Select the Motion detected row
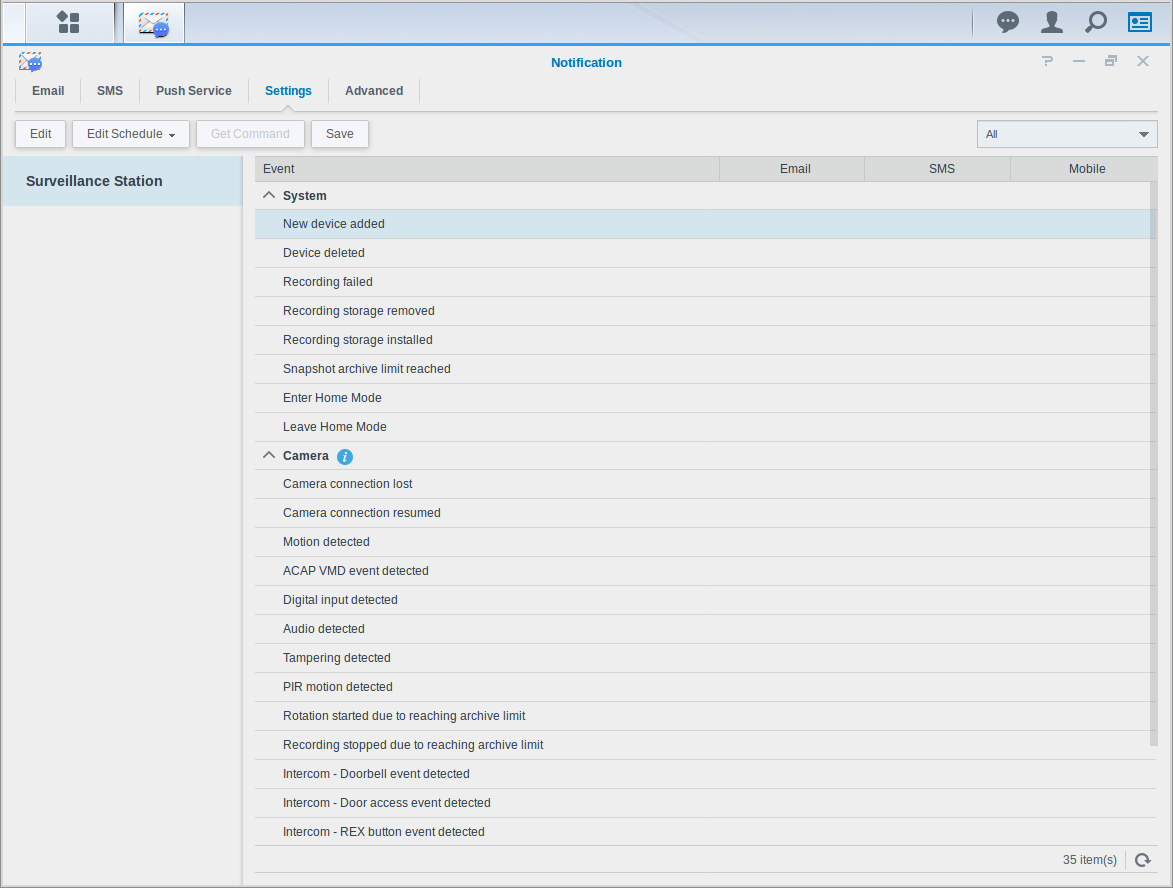Image resolution: width=1173 pixels, height=888 pixels. click(x=705, y=542)
